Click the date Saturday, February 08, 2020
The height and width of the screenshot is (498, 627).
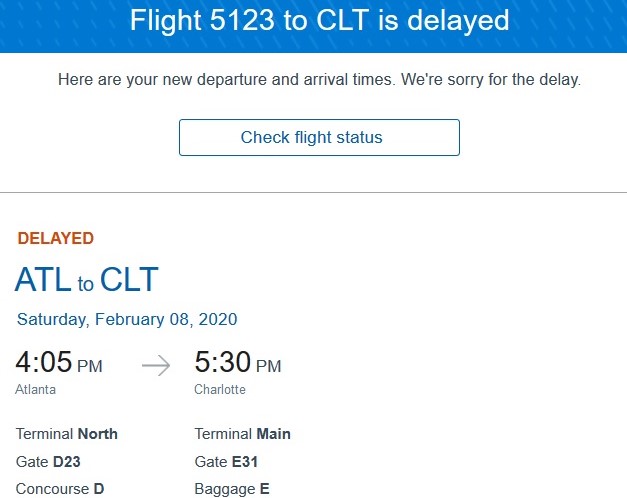[x=127, y=320]
